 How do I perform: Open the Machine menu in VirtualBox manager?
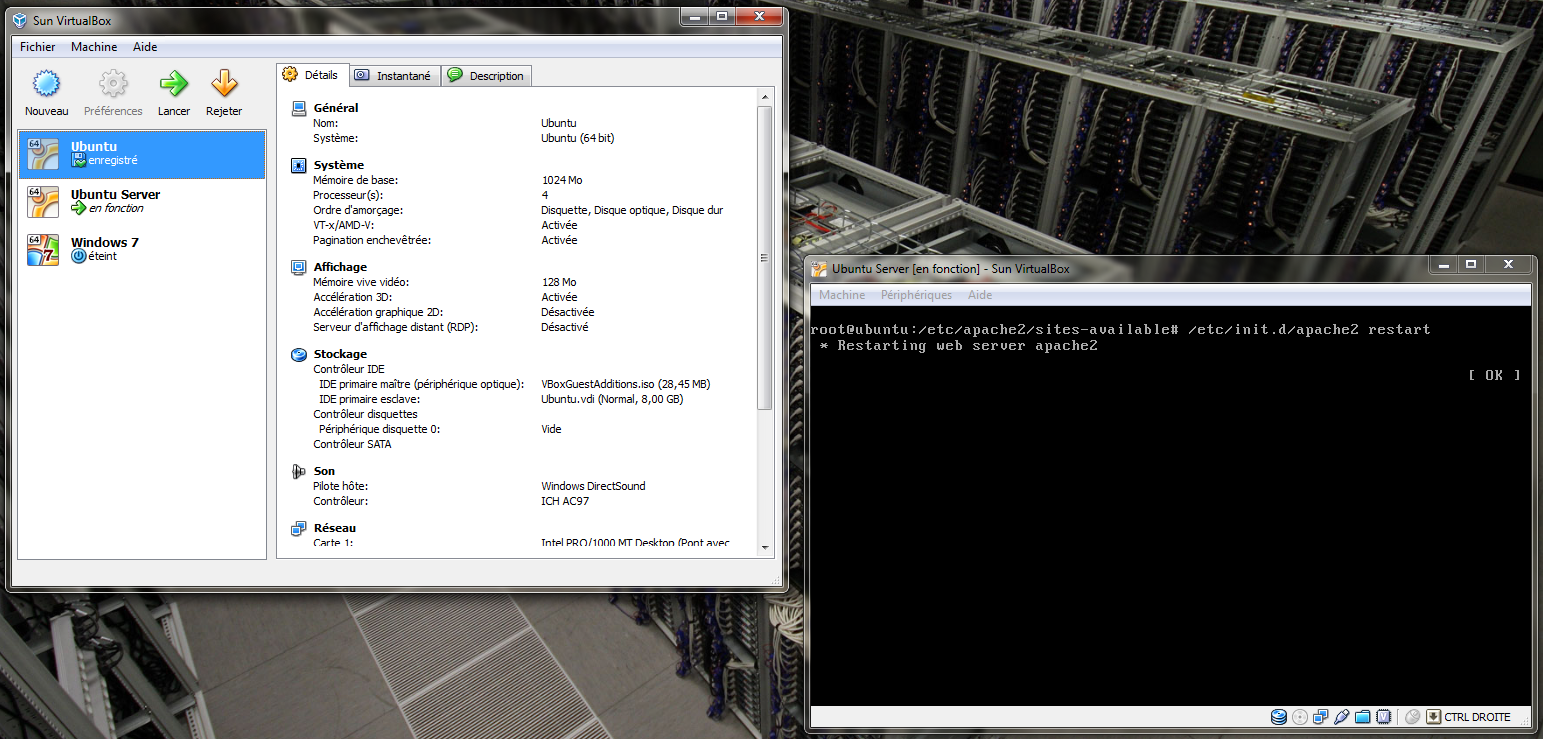[94, 47]
